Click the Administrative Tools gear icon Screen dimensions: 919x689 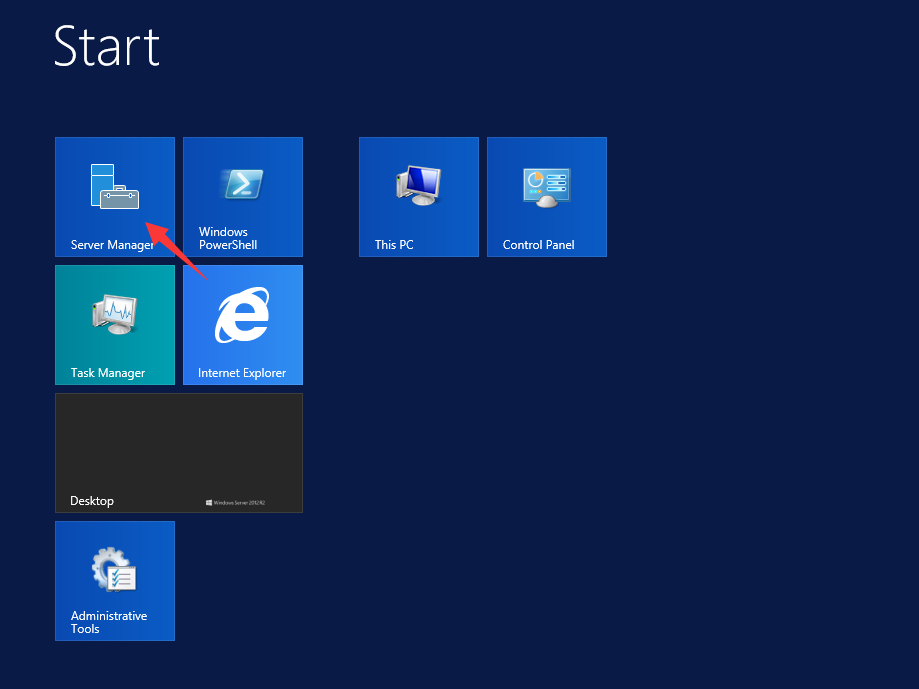tap(114, 569)
